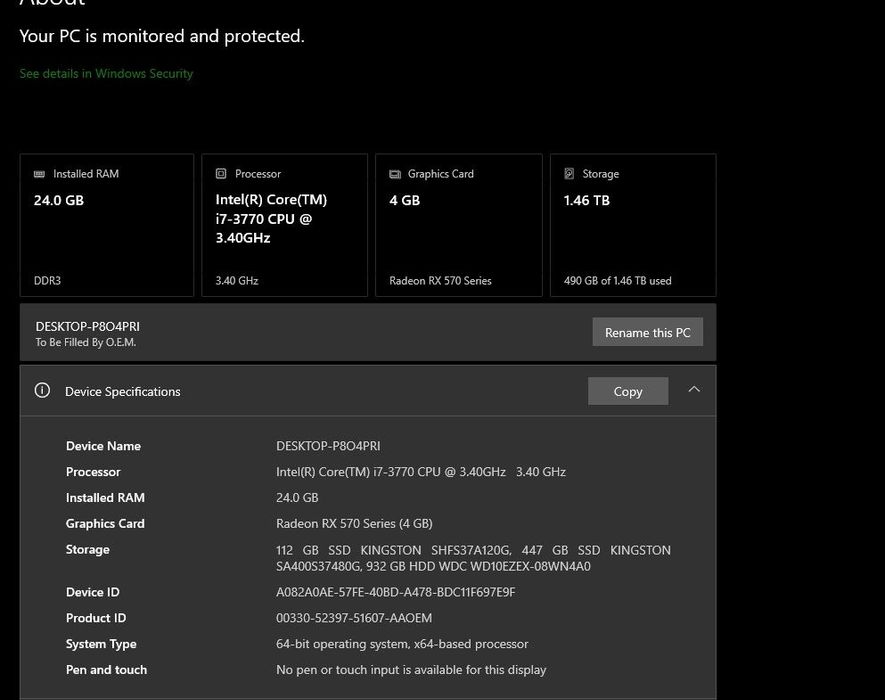Select the DDR3 label in RAM card

tap(47, 281)
